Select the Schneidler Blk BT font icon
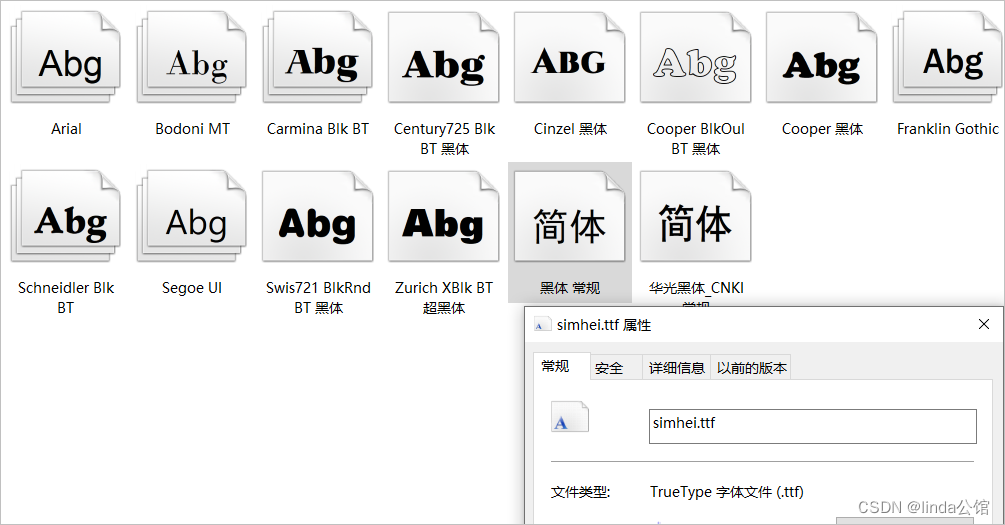Image resolution: width=1005 pixels, height=525 pixels. click(x=66, y=217)
